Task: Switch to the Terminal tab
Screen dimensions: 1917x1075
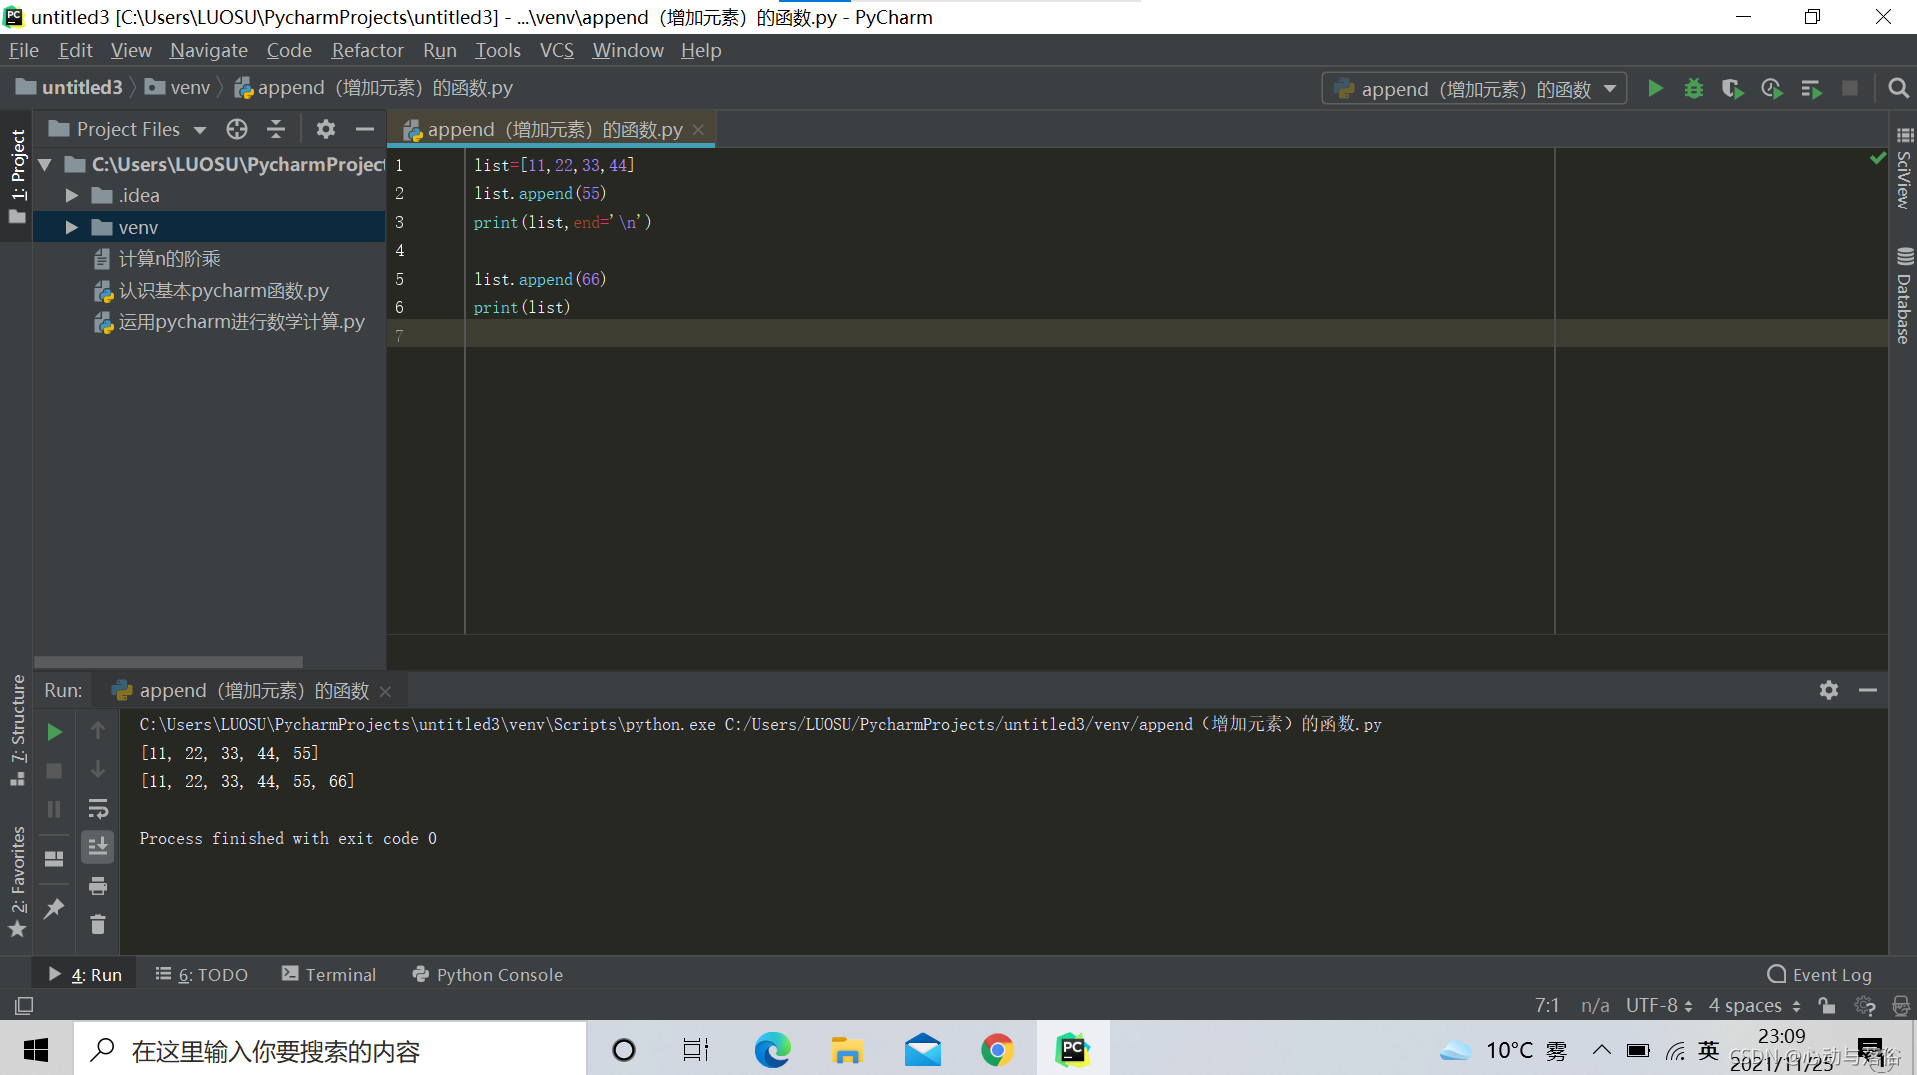Action: coord(329,974)
